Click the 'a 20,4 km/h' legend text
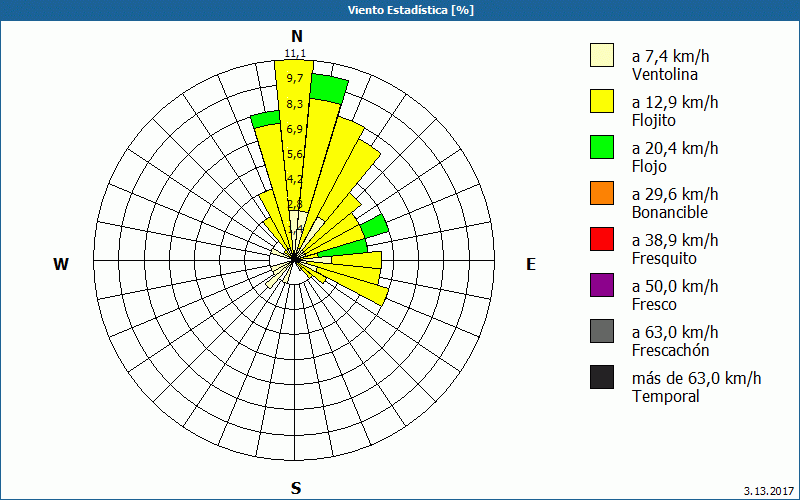800x500 pixels. click(x=675, y=148)
